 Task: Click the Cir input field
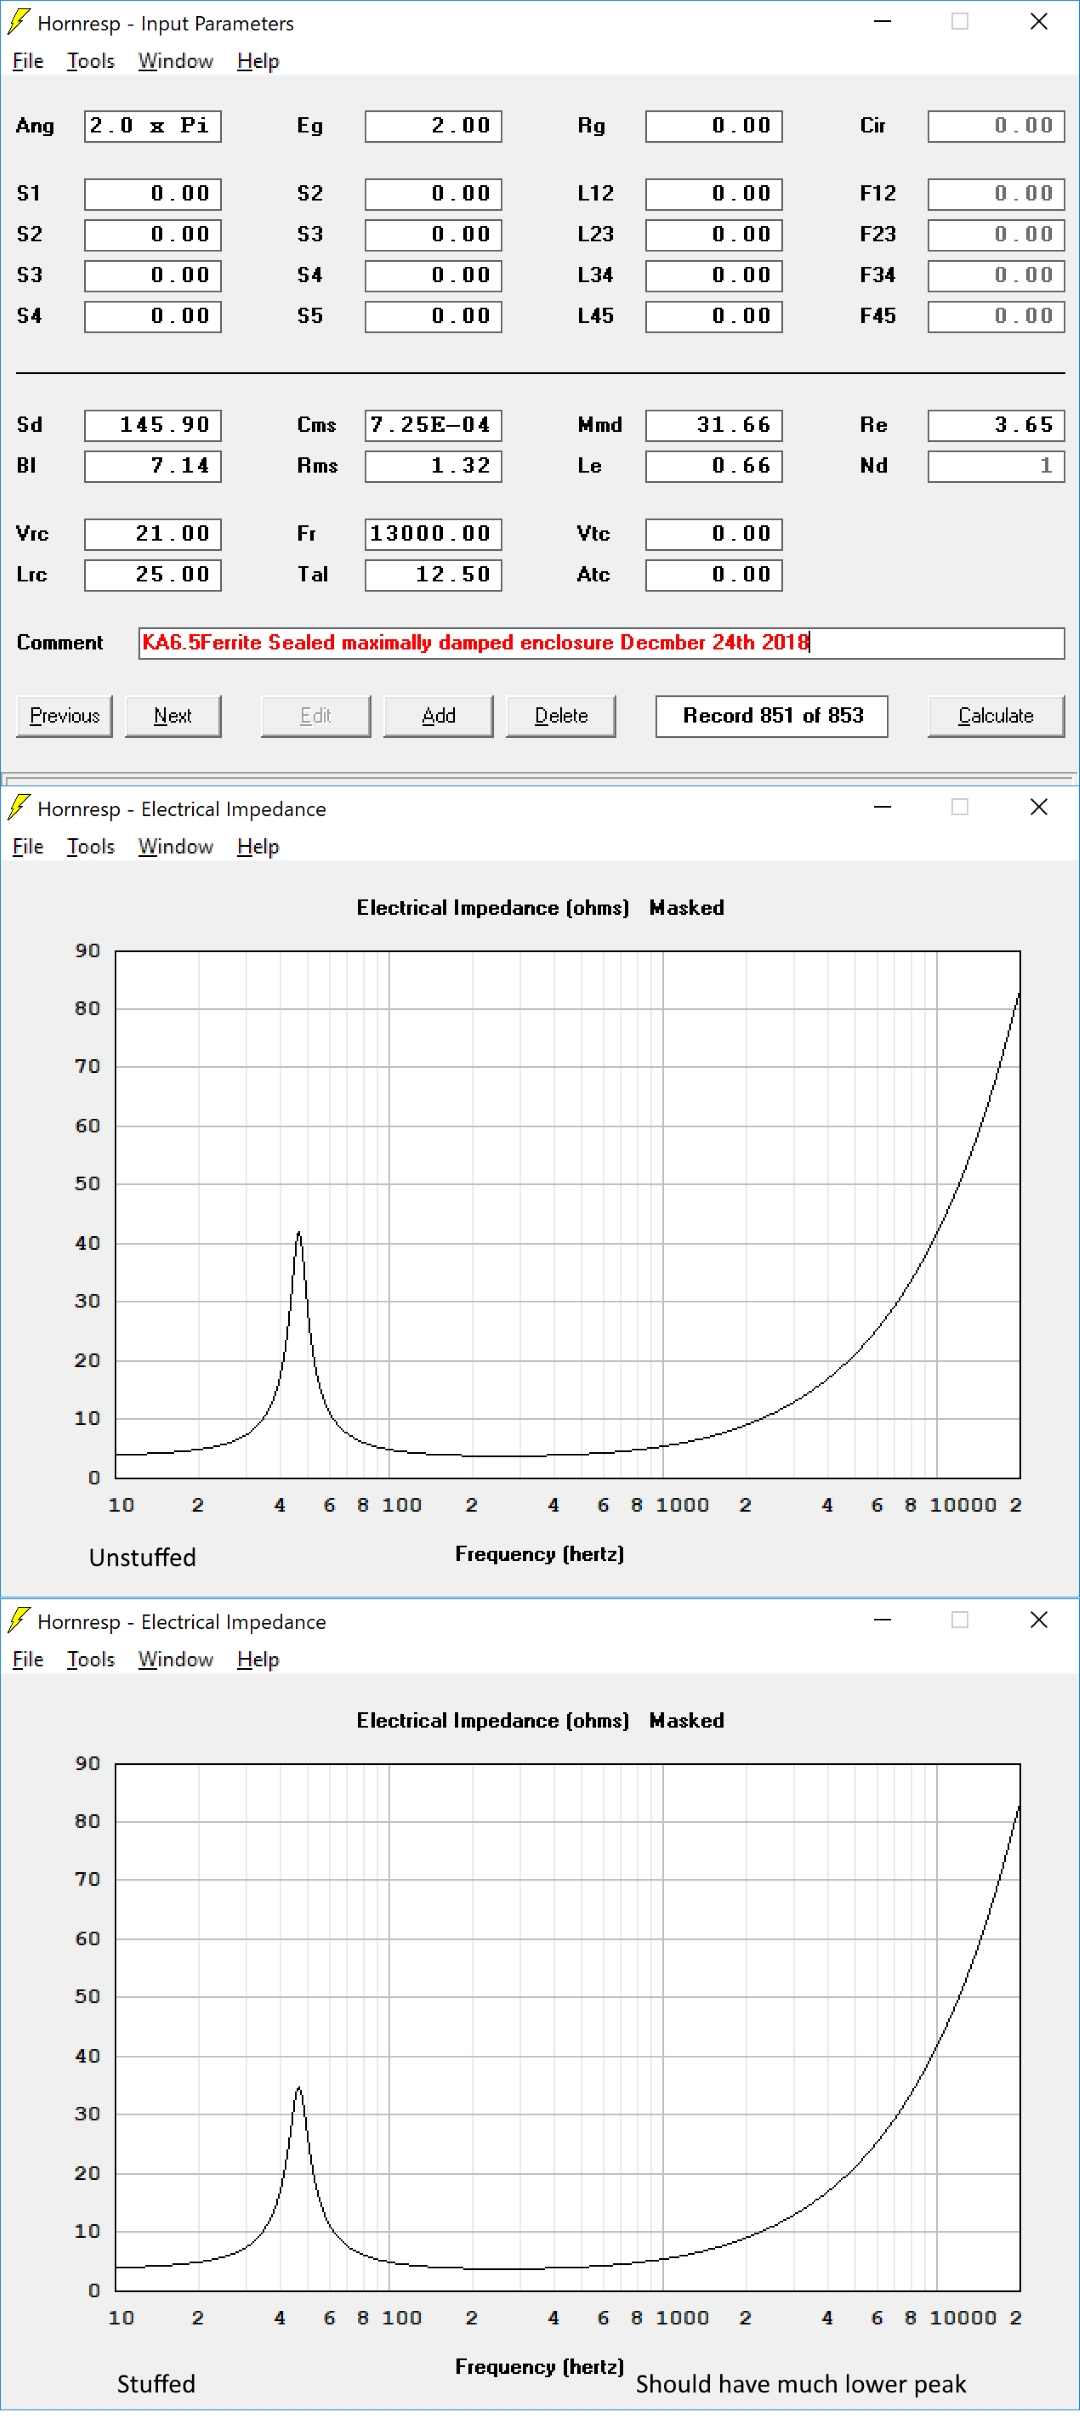pyautogui.click(x=997, y=126)
